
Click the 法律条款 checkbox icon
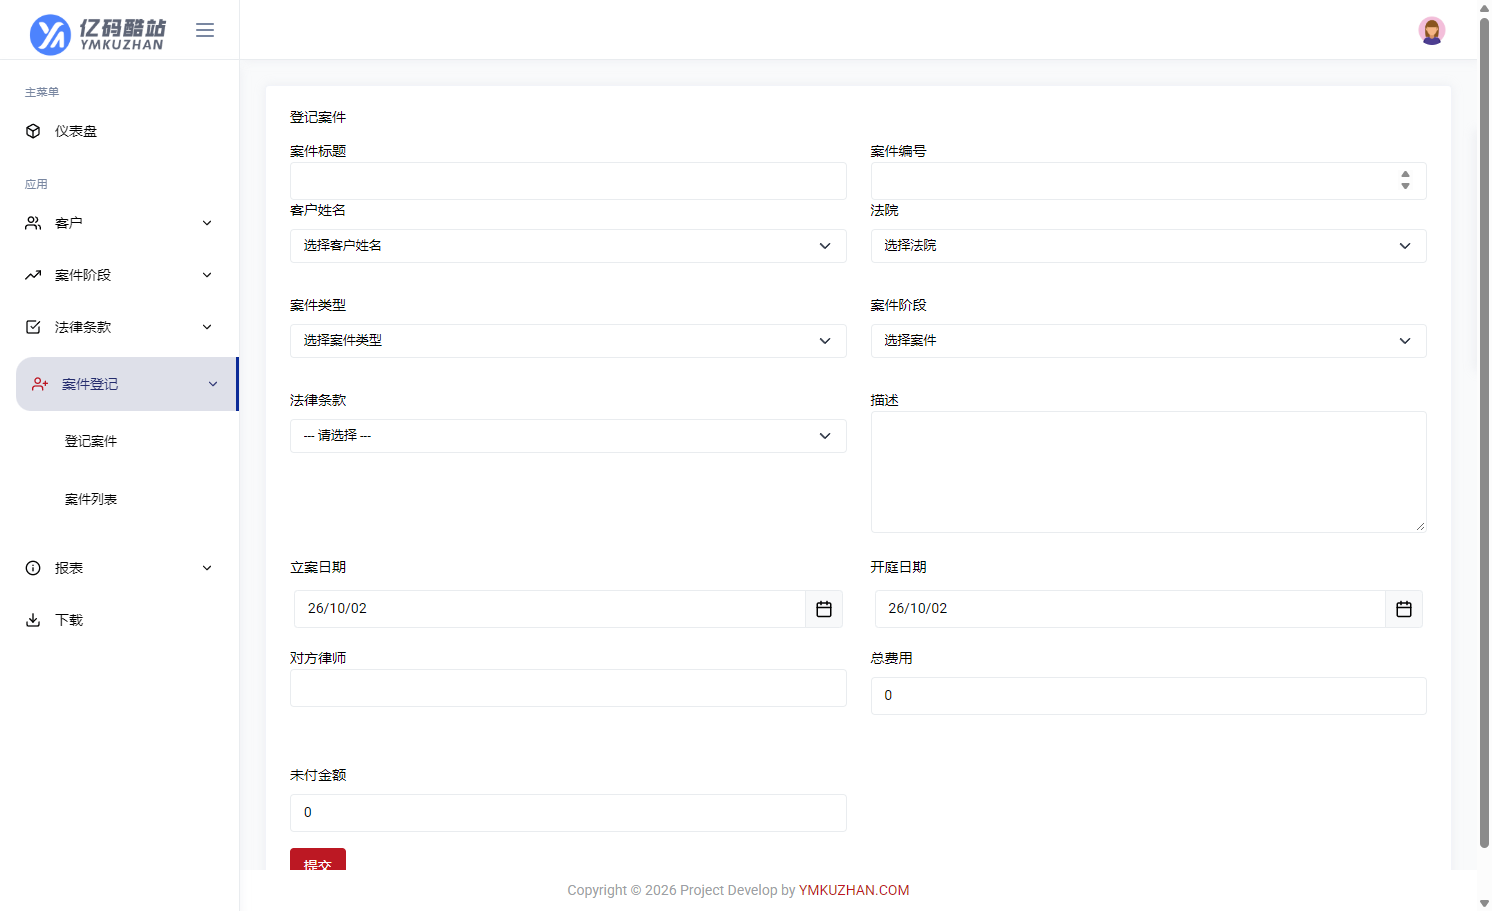33,327
